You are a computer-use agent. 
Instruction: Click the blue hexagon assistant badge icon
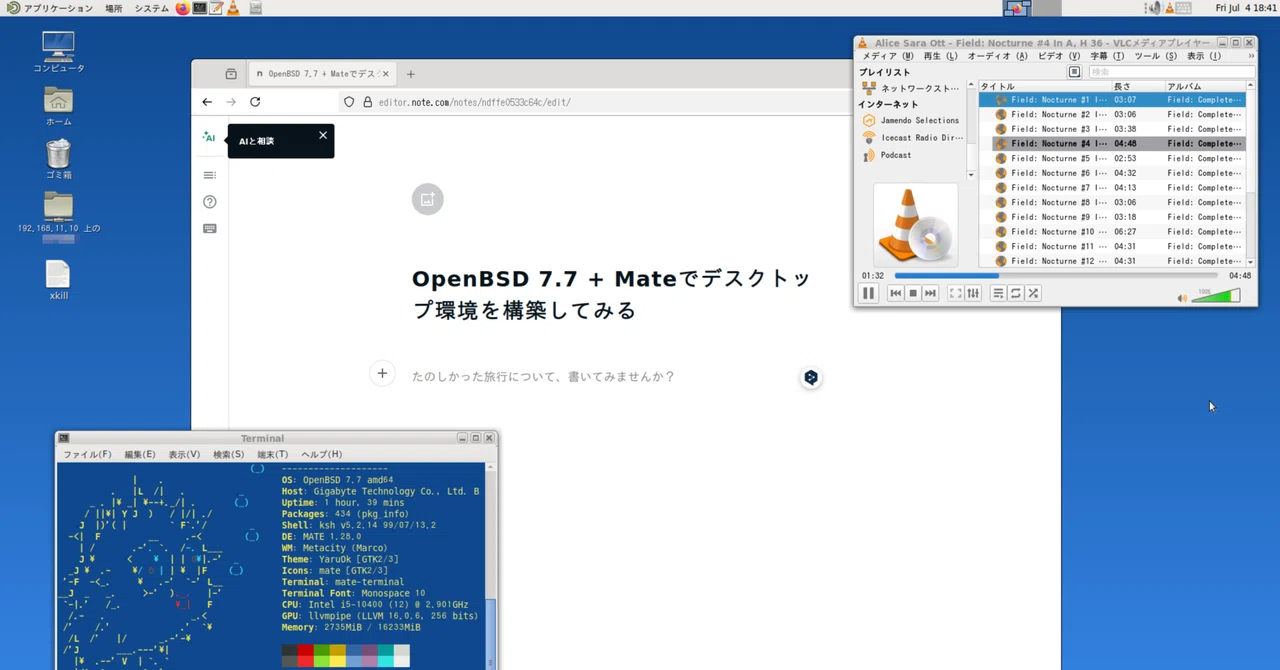811,377
